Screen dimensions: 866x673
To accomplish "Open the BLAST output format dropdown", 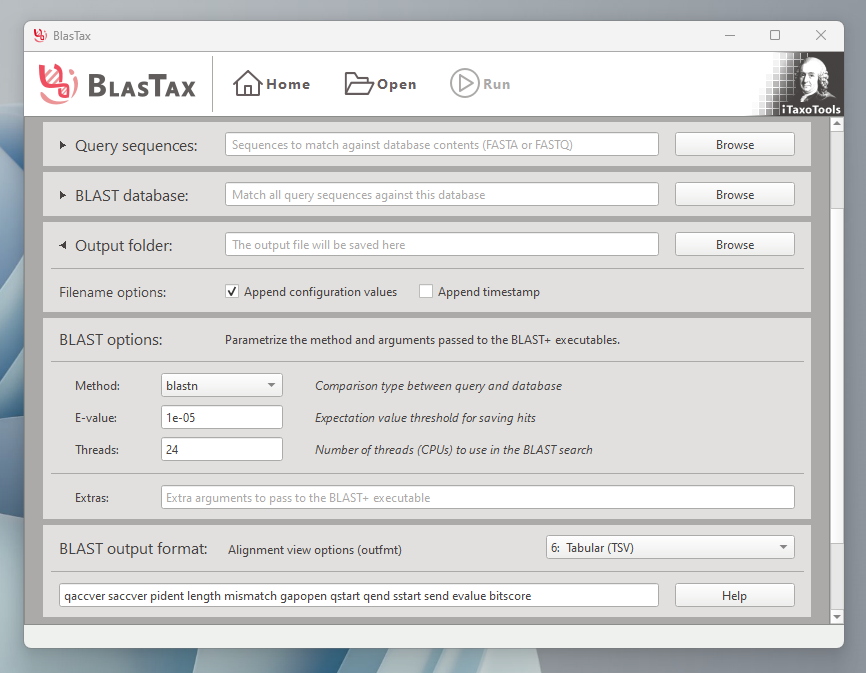I will pyautogui.click(x=669, y=547).
